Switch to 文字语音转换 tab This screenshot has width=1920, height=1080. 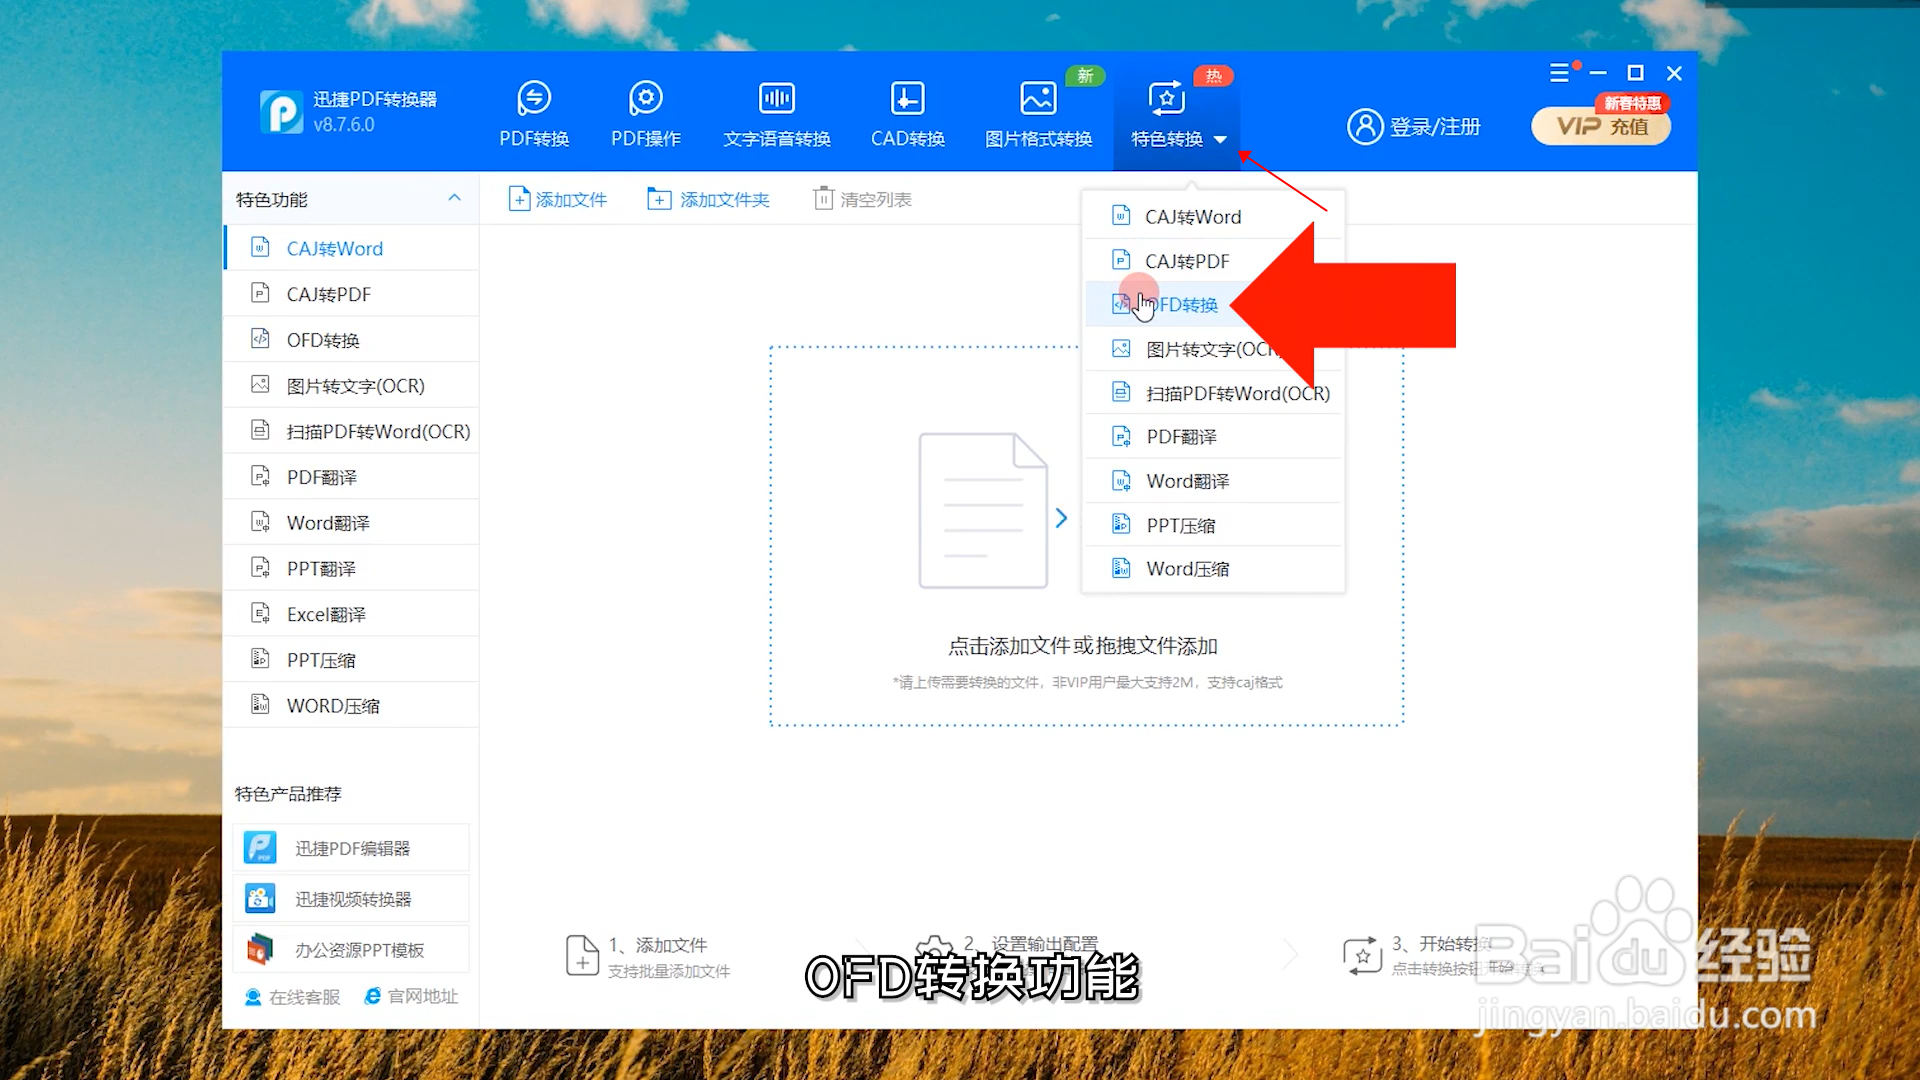777,115
